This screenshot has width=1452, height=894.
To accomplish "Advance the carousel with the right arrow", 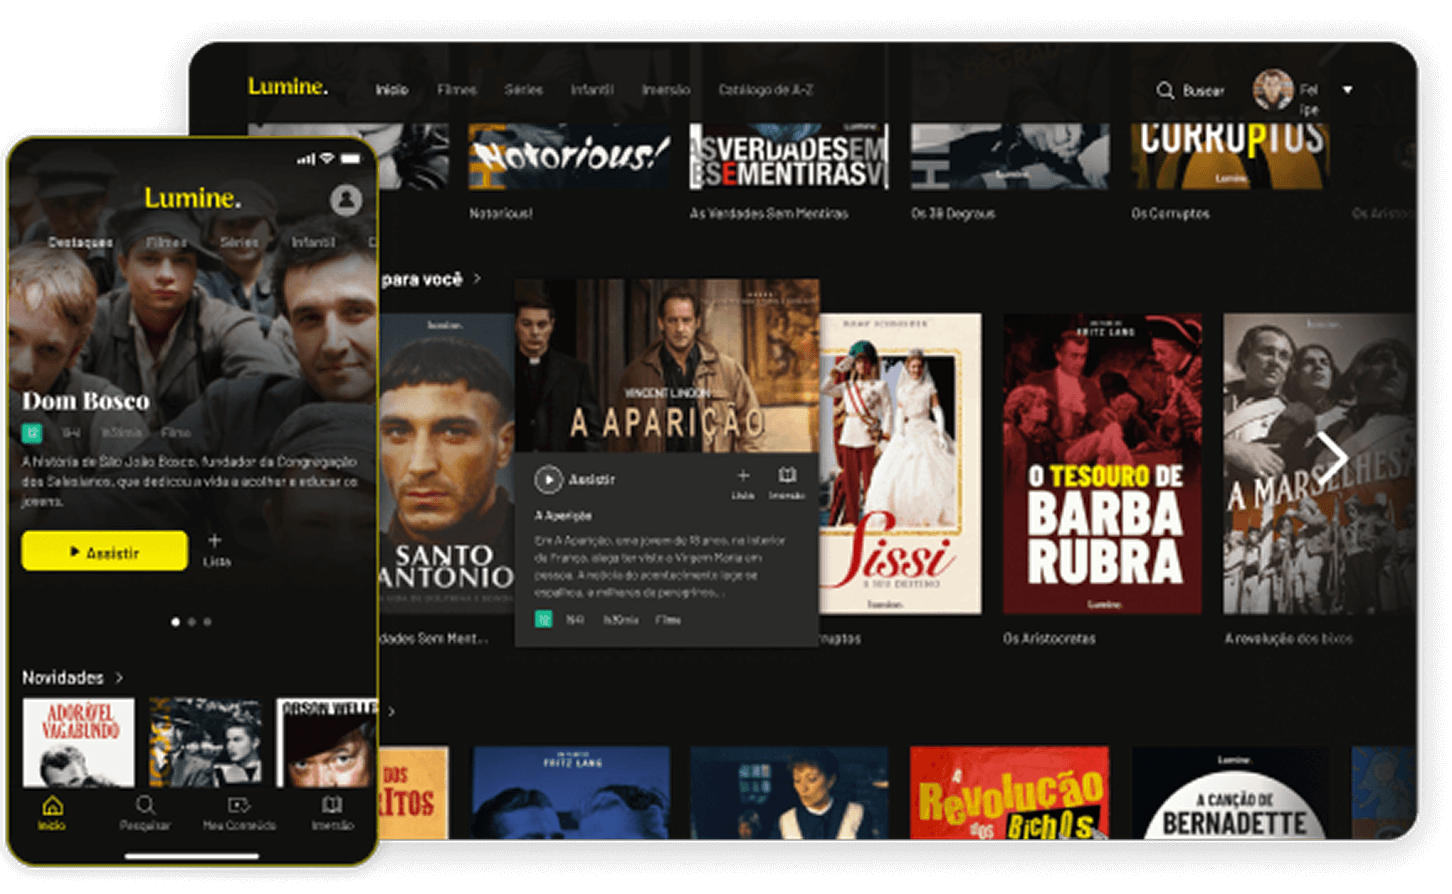I will [x=1331, y=459].
